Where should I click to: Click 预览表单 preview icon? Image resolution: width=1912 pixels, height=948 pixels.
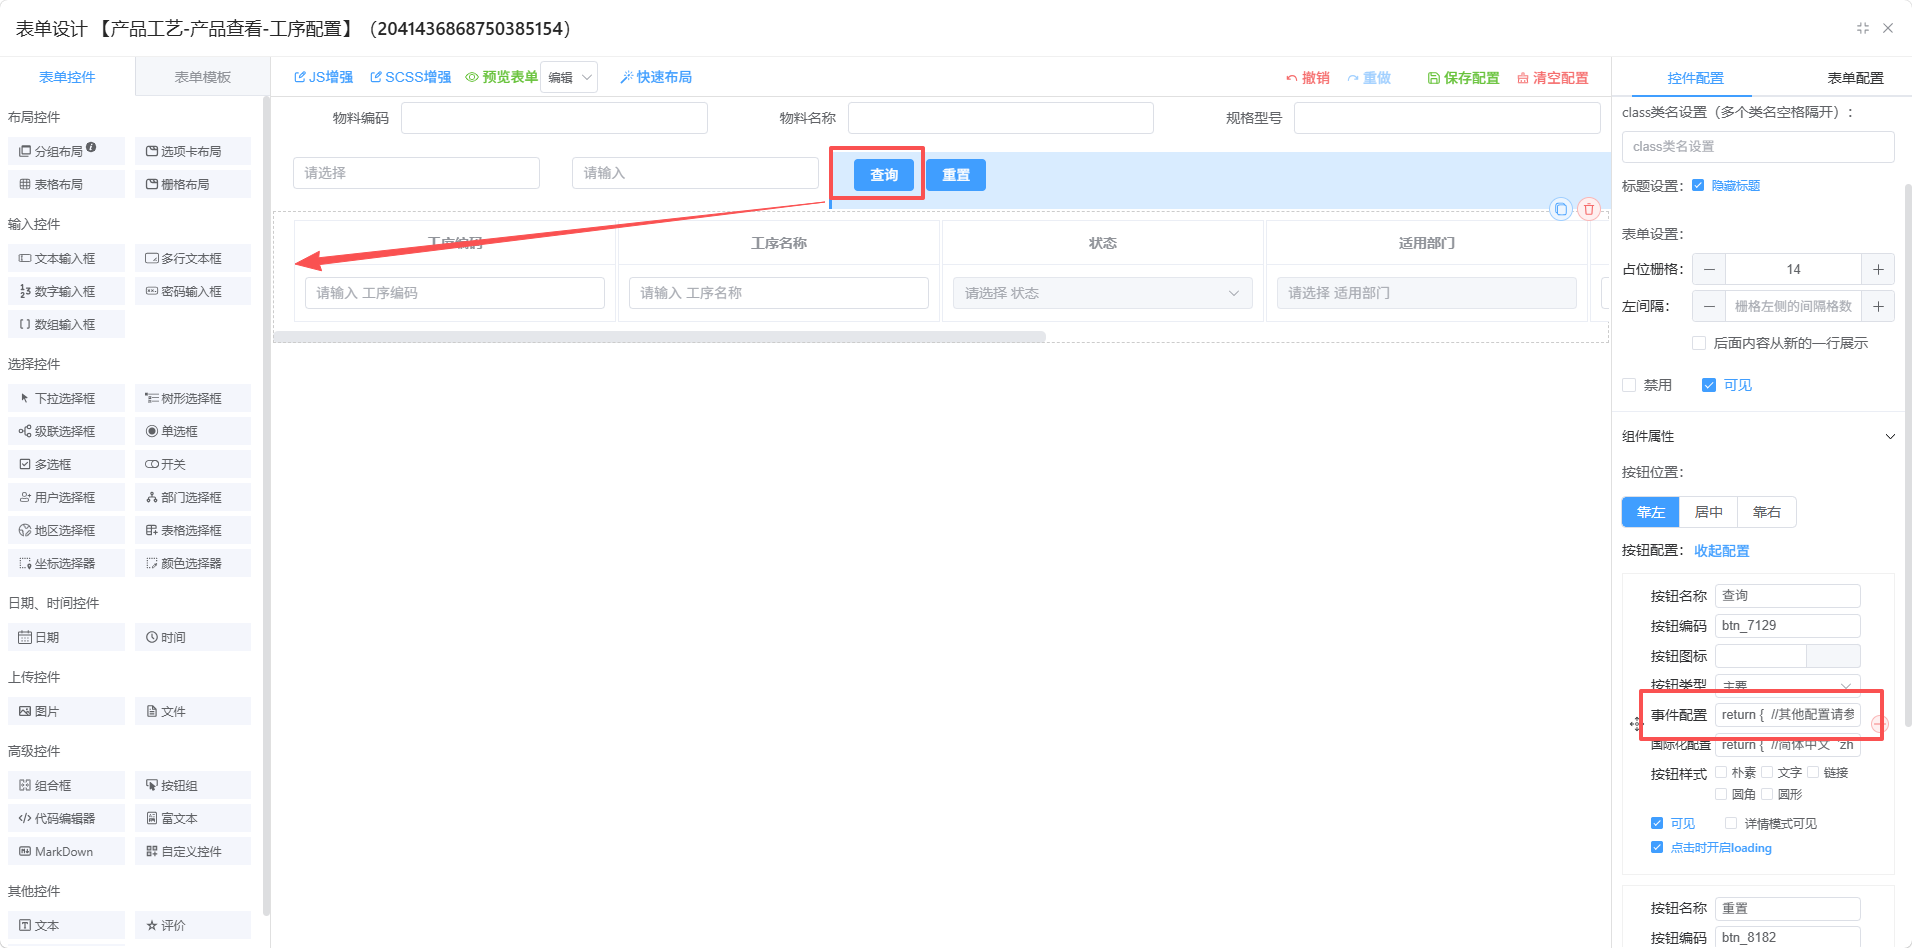click(x=472, y=77)
